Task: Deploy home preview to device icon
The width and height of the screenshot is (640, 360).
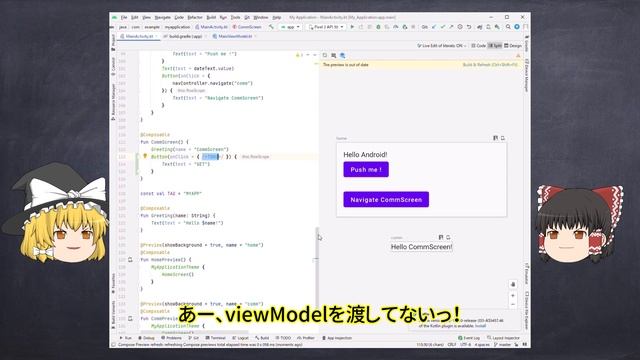Action: [x=503, y=138]
